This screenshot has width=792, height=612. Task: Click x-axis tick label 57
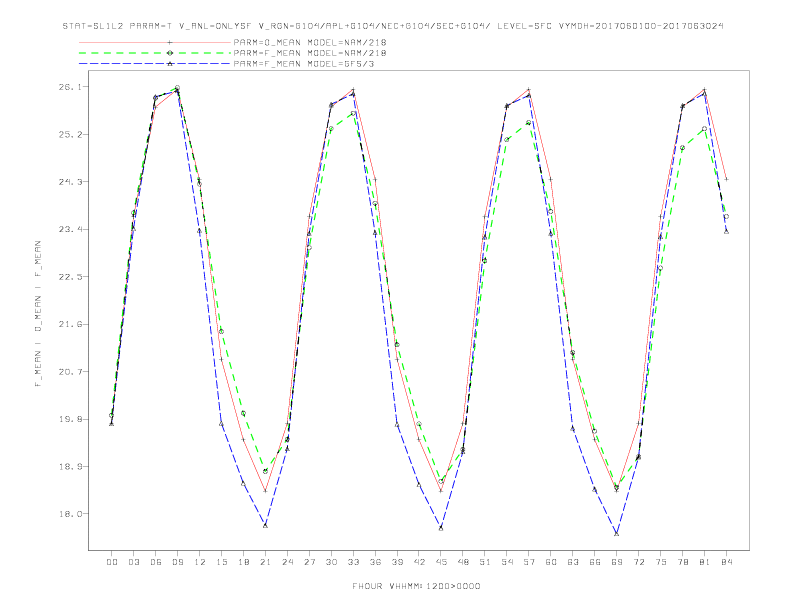(529, 562)
